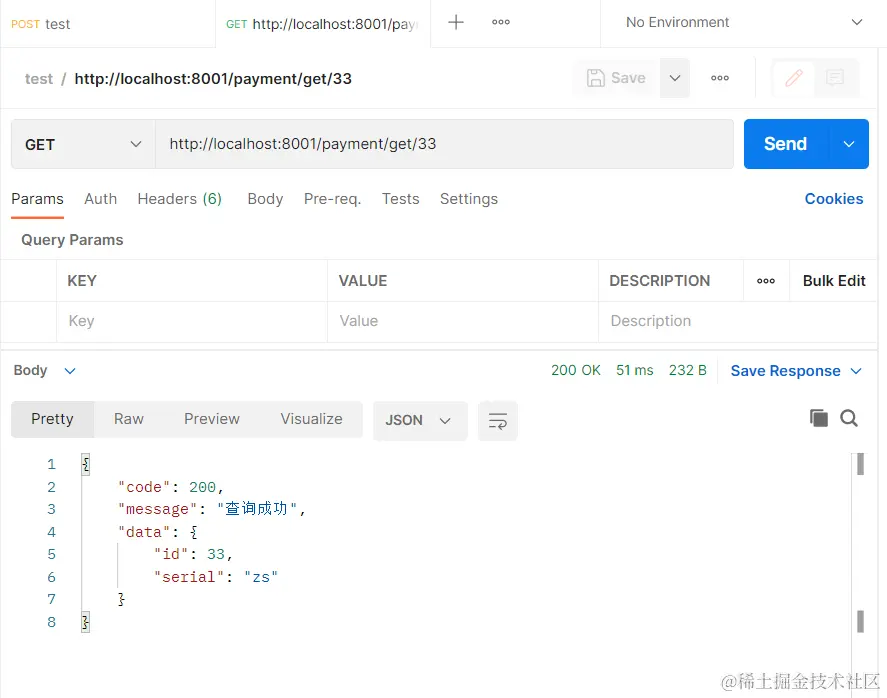Open query params column options ellipsis

point(766,281)
